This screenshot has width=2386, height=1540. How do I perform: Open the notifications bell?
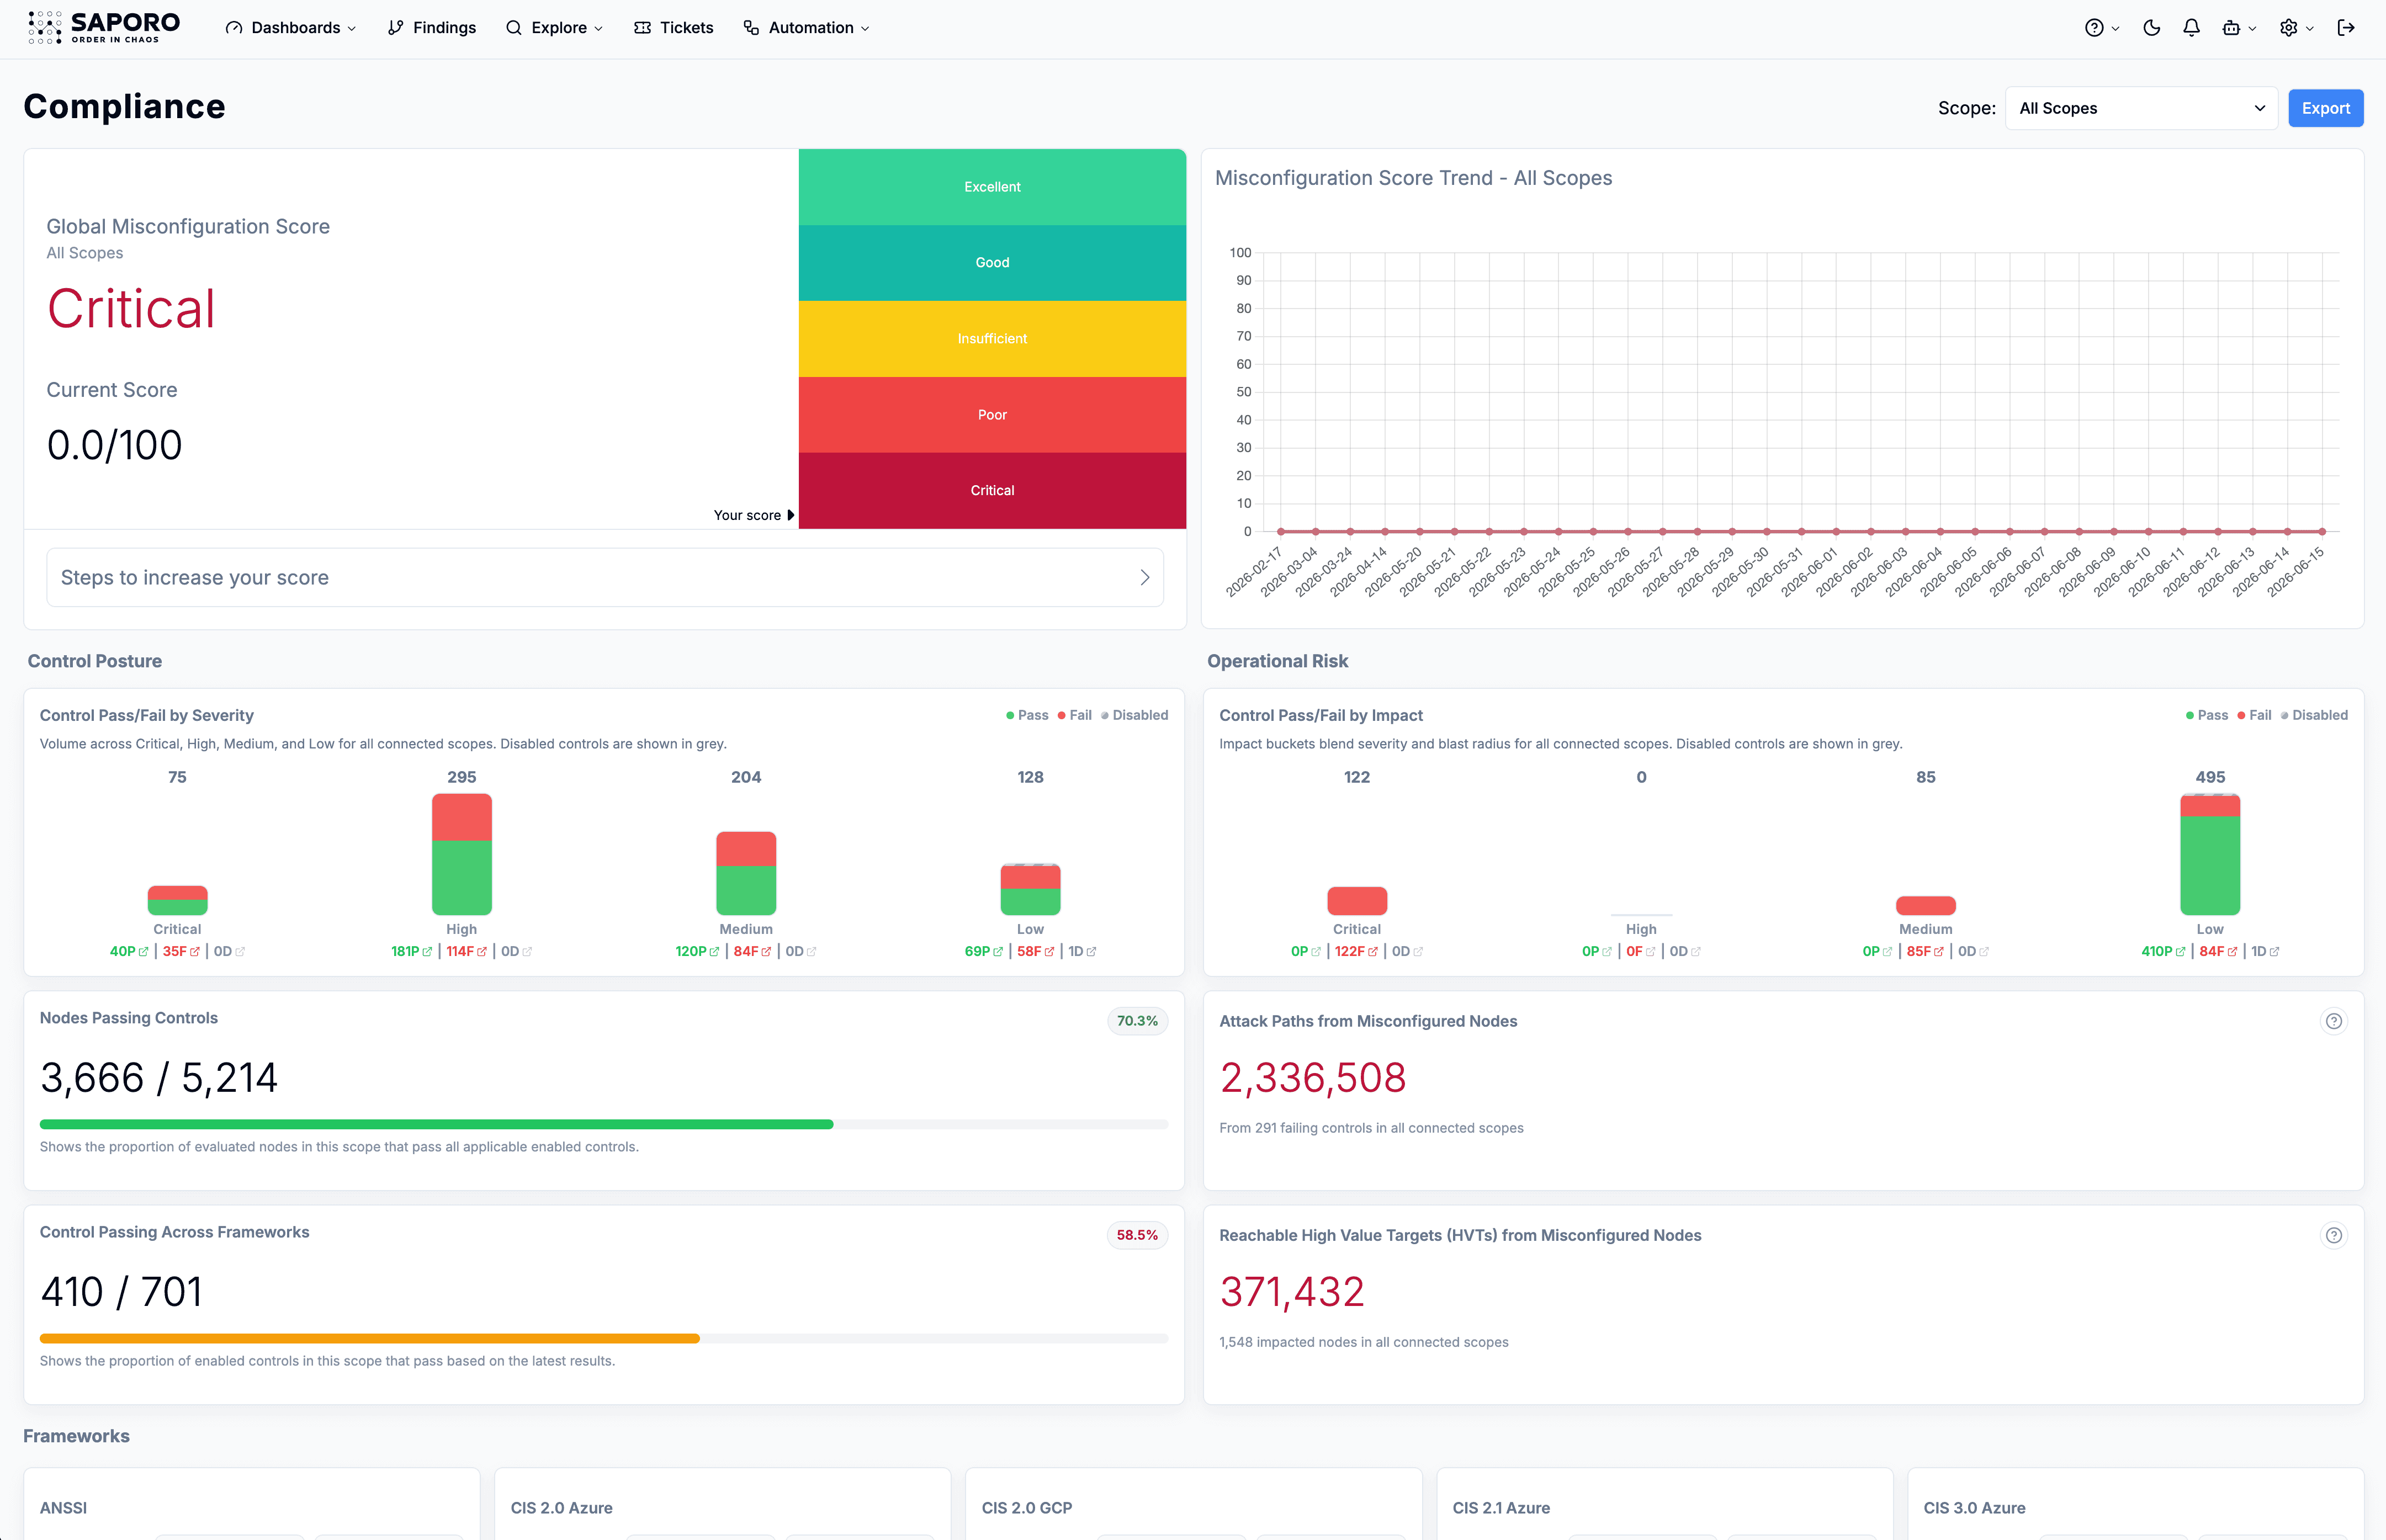click(x=2191, y=28)
